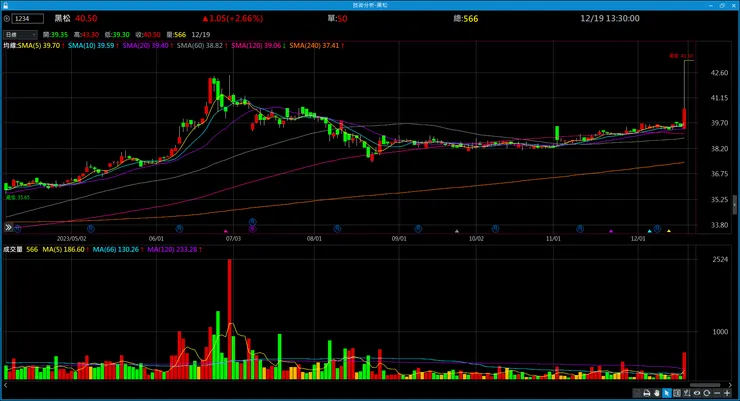The width and height of the screenshot is (740, 401).
Task: Click the circular reset icon
Action: tap(706, 393)
